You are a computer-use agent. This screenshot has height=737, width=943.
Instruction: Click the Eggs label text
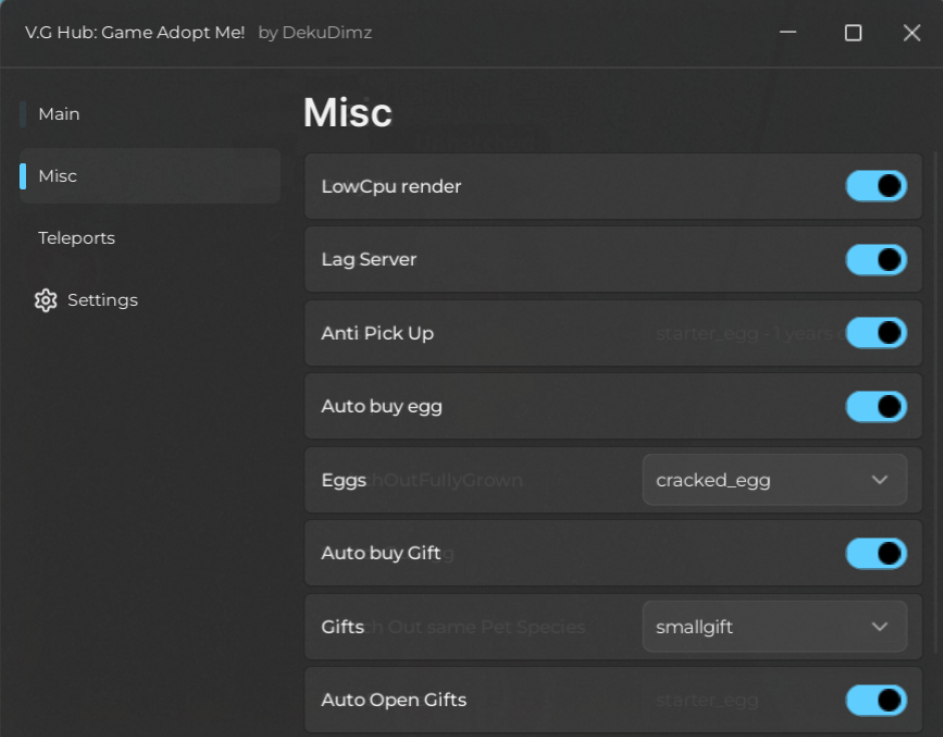point(343,480)
